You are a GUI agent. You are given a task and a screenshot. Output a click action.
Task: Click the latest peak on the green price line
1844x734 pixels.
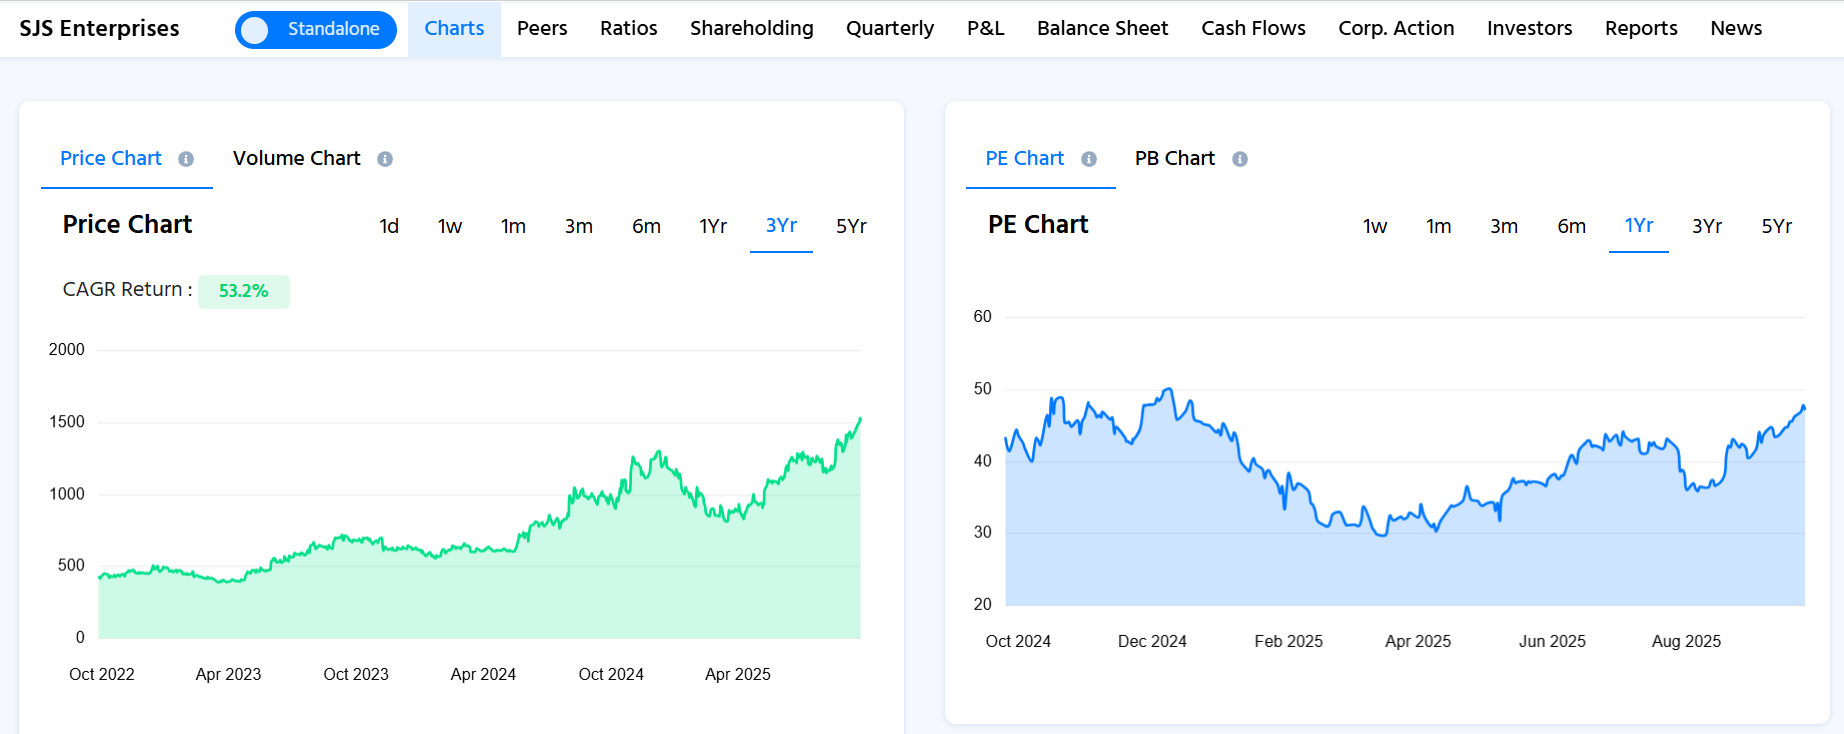coord(859,419)
